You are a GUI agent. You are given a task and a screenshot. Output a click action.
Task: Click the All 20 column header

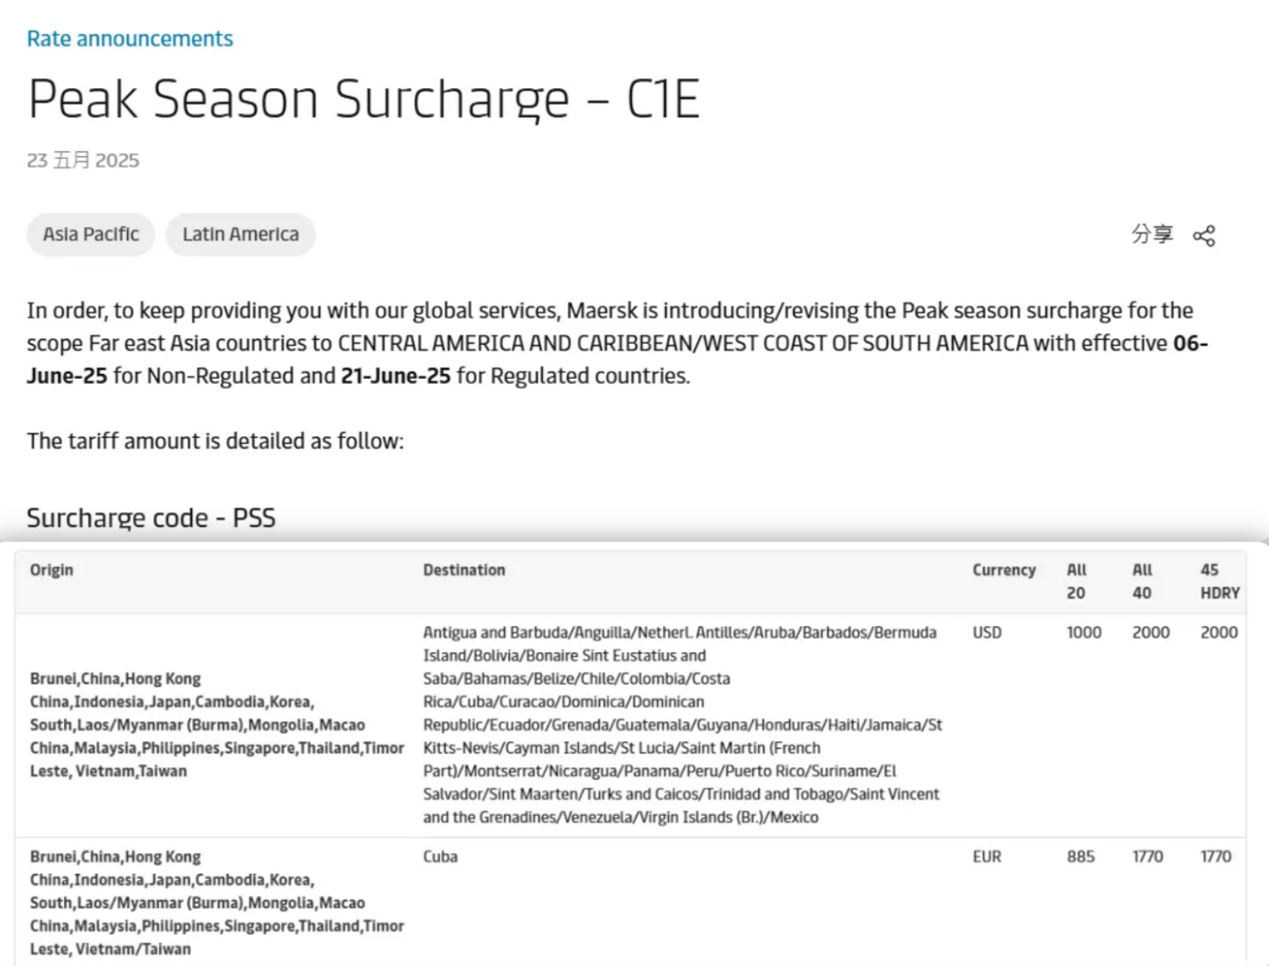click(1076, 581)
